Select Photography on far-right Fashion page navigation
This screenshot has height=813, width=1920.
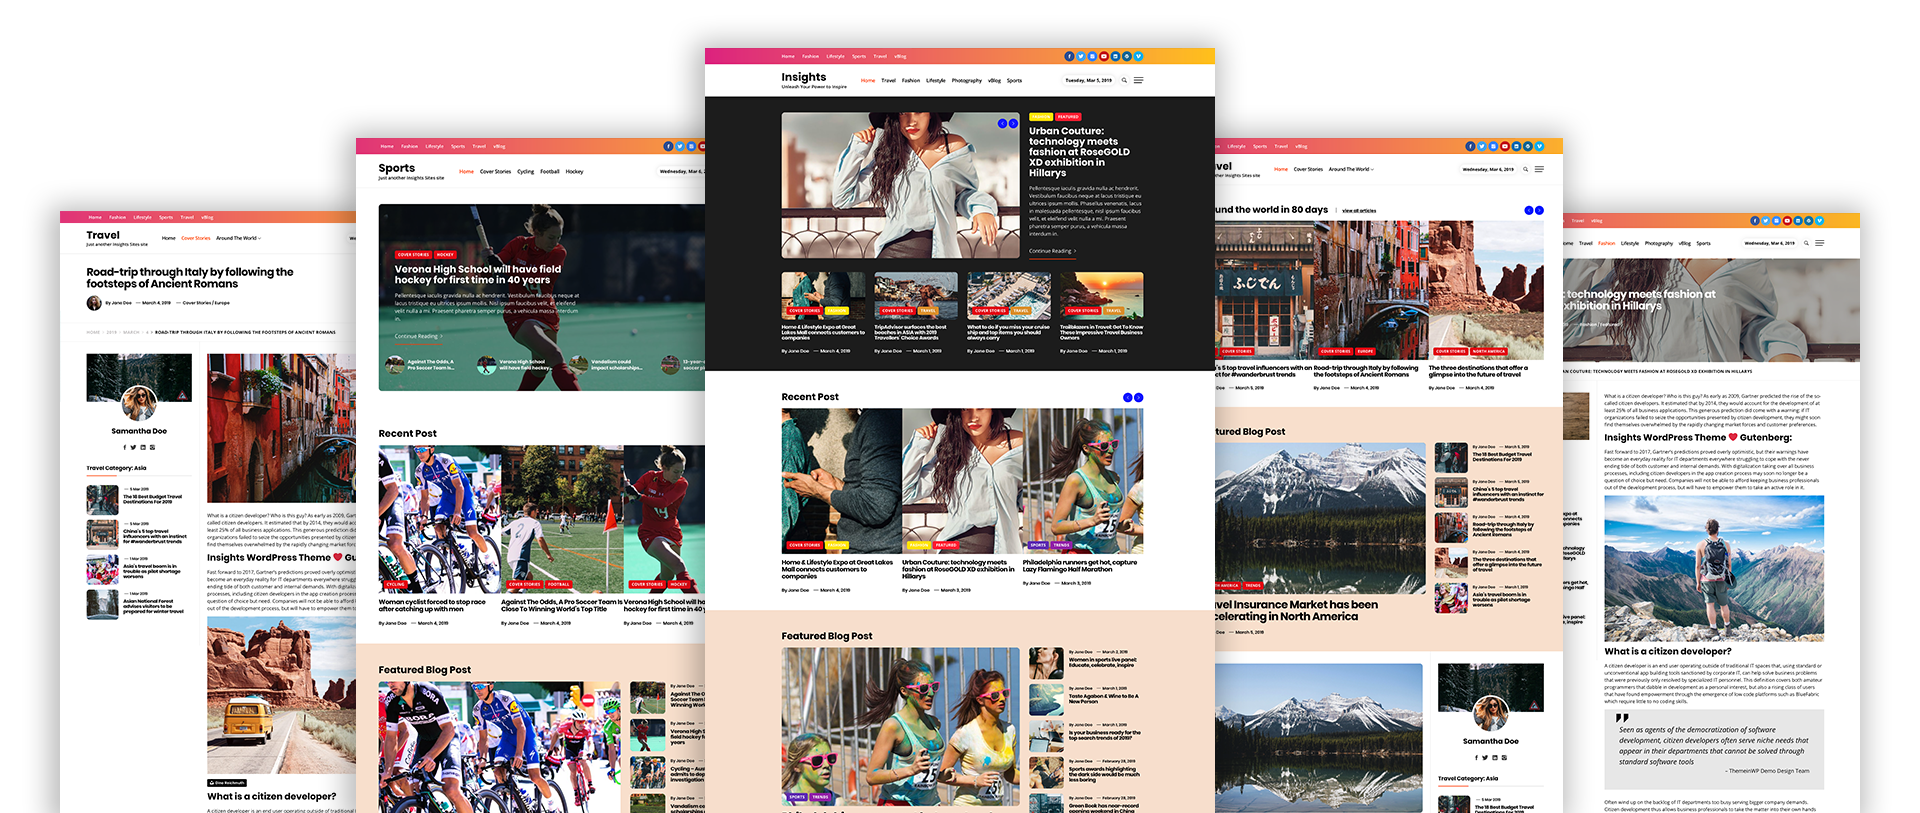[1659, 243]
